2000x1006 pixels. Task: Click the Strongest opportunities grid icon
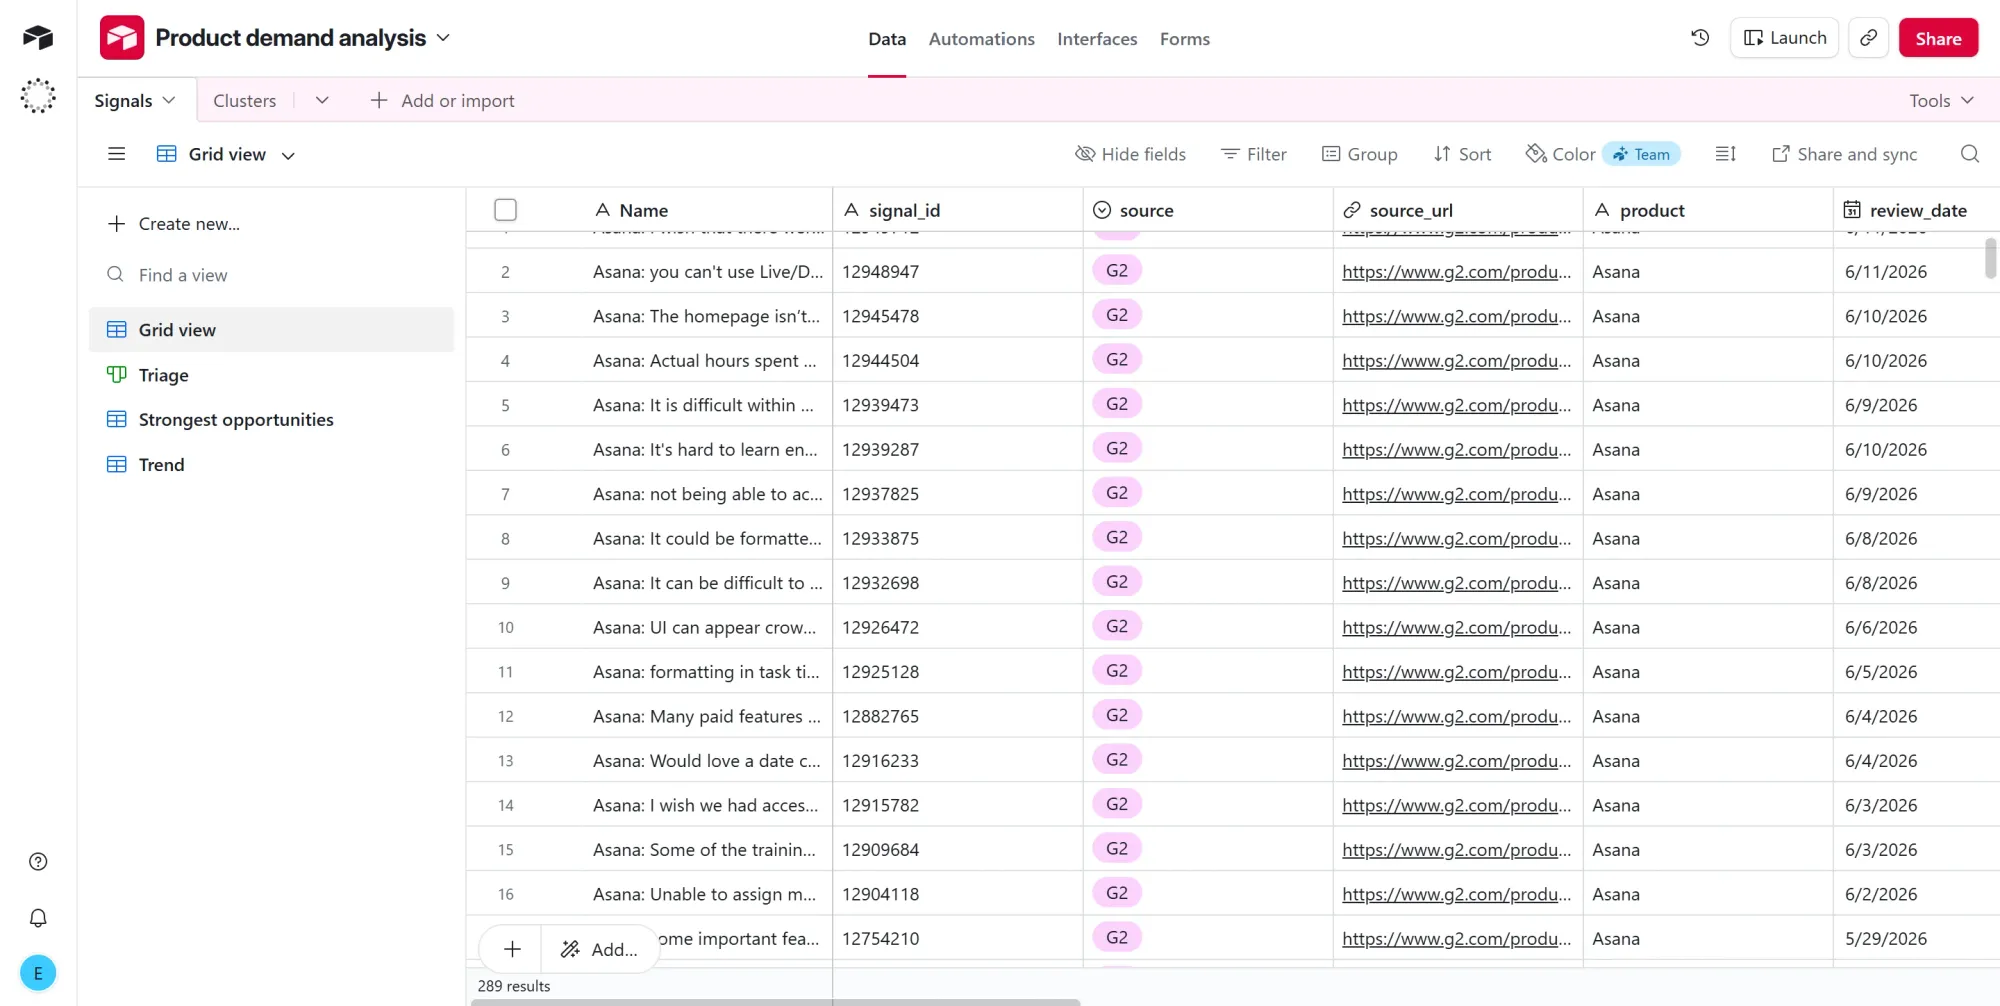tap(117, 420)
